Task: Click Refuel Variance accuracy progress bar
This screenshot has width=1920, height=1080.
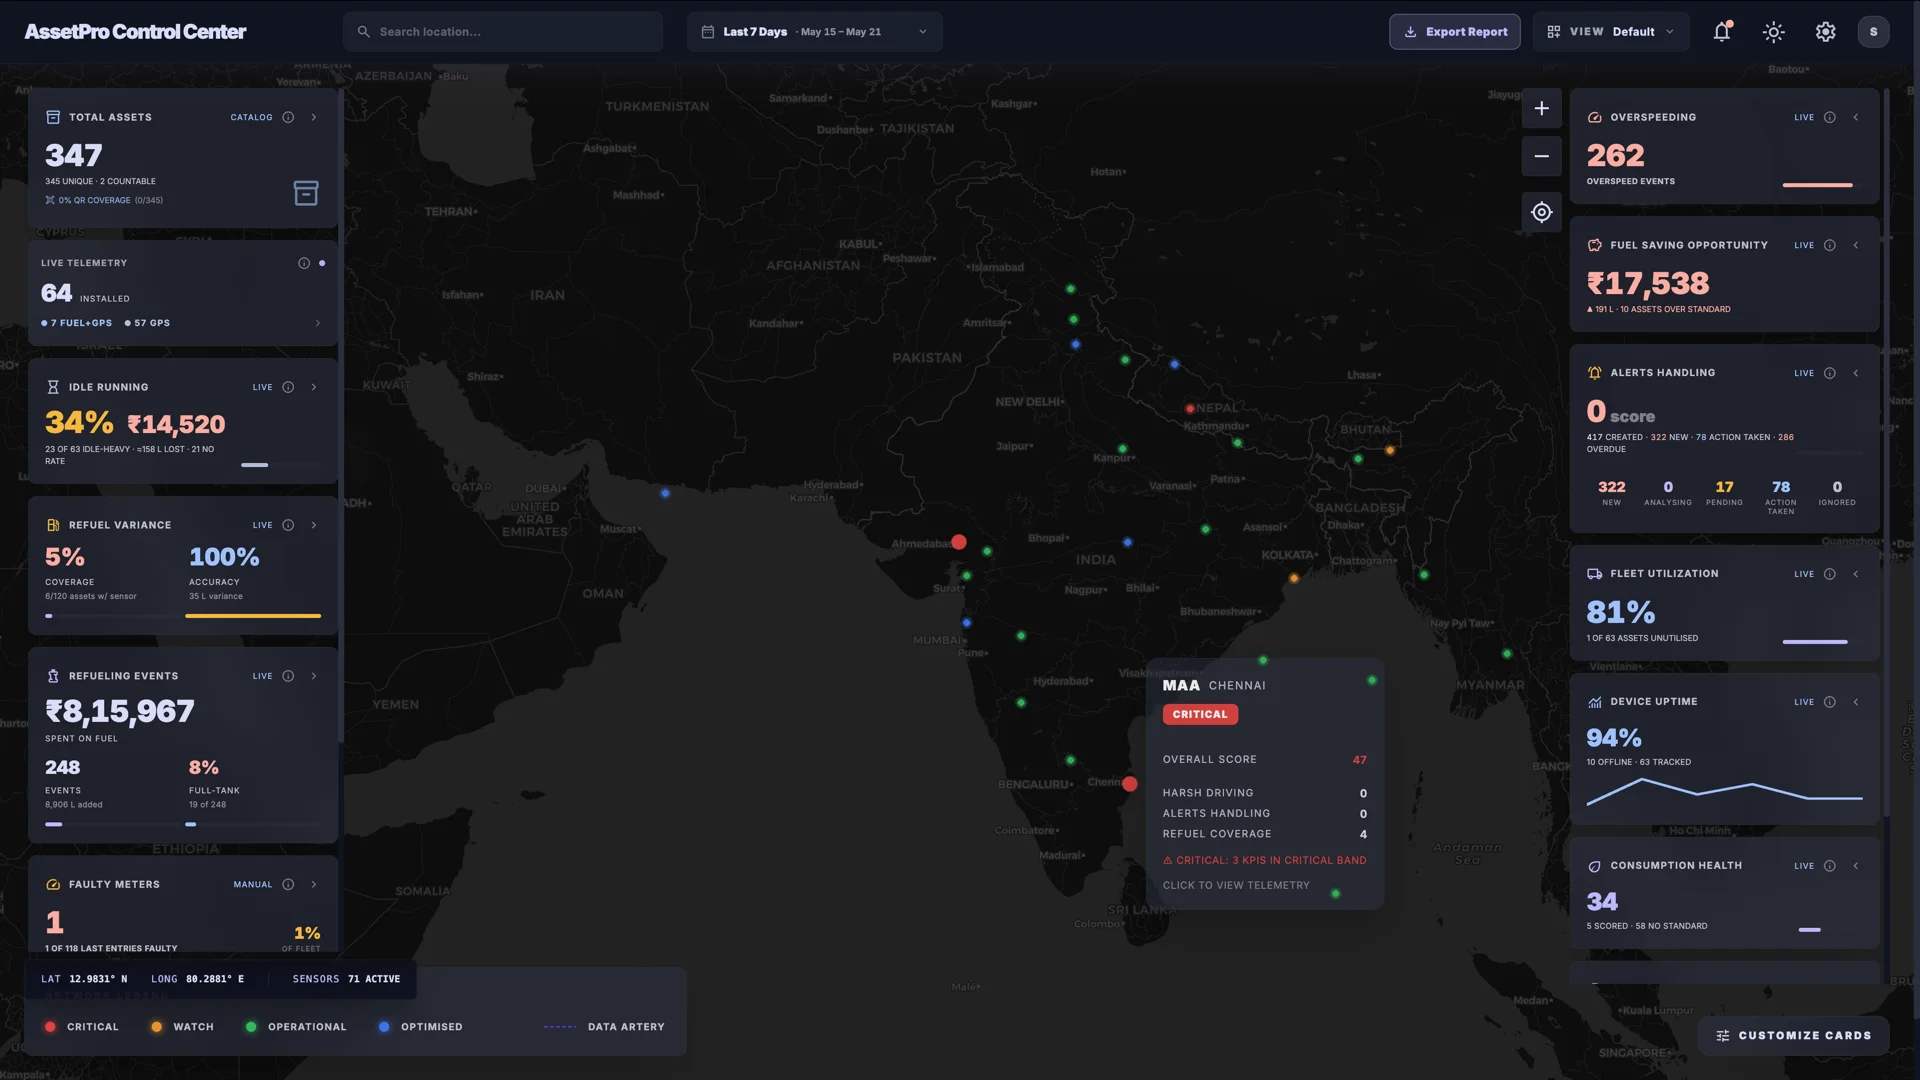Action: [x=253, y=616]
